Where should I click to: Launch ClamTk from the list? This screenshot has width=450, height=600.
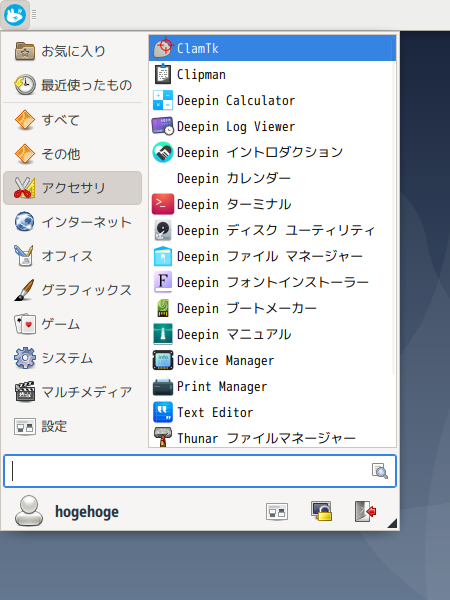point(272,48)
